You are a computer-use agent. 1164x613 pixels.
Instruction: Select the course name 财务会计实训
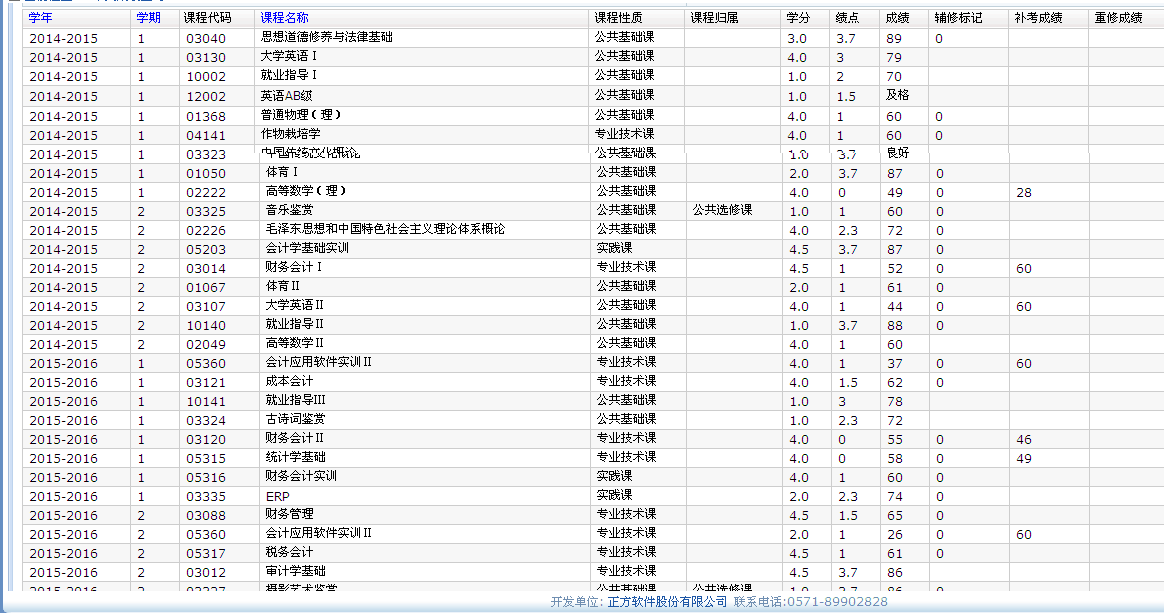coord(301,476)
